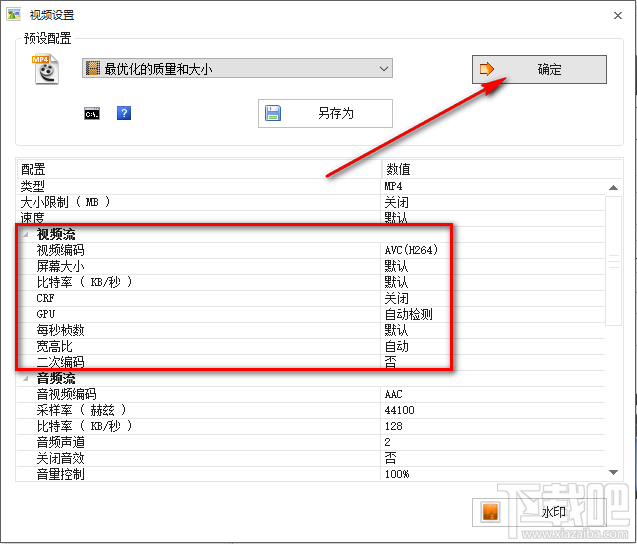637x544 pixels.
Task: Select the 类型 row
Action: pyautogui.click(x=311, y=186)
